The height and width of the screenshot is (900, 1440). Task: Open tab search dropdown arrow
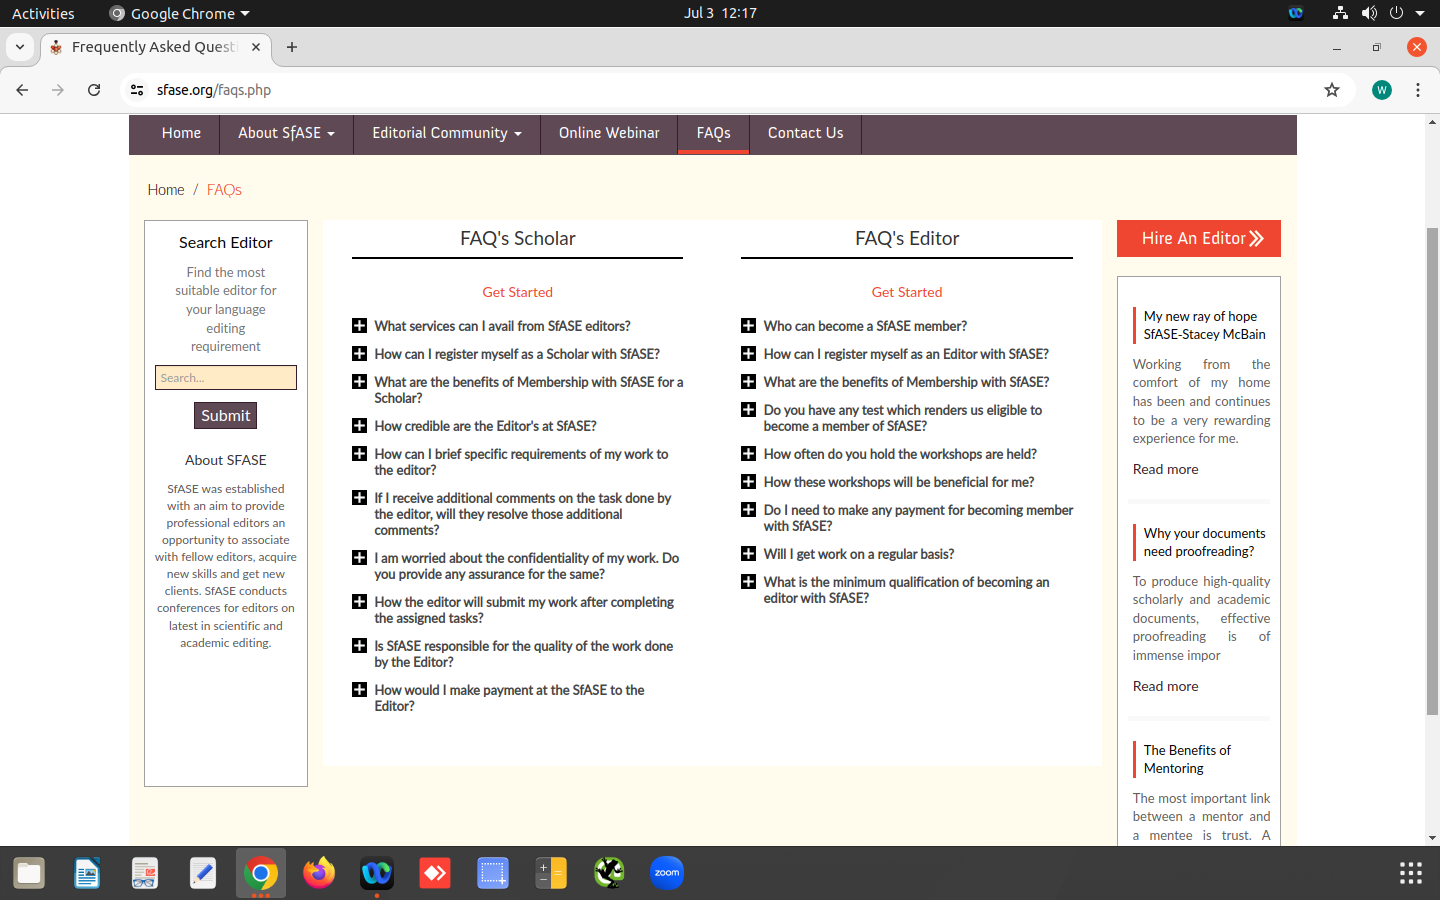pyautogui.click(x=20, y=47)
